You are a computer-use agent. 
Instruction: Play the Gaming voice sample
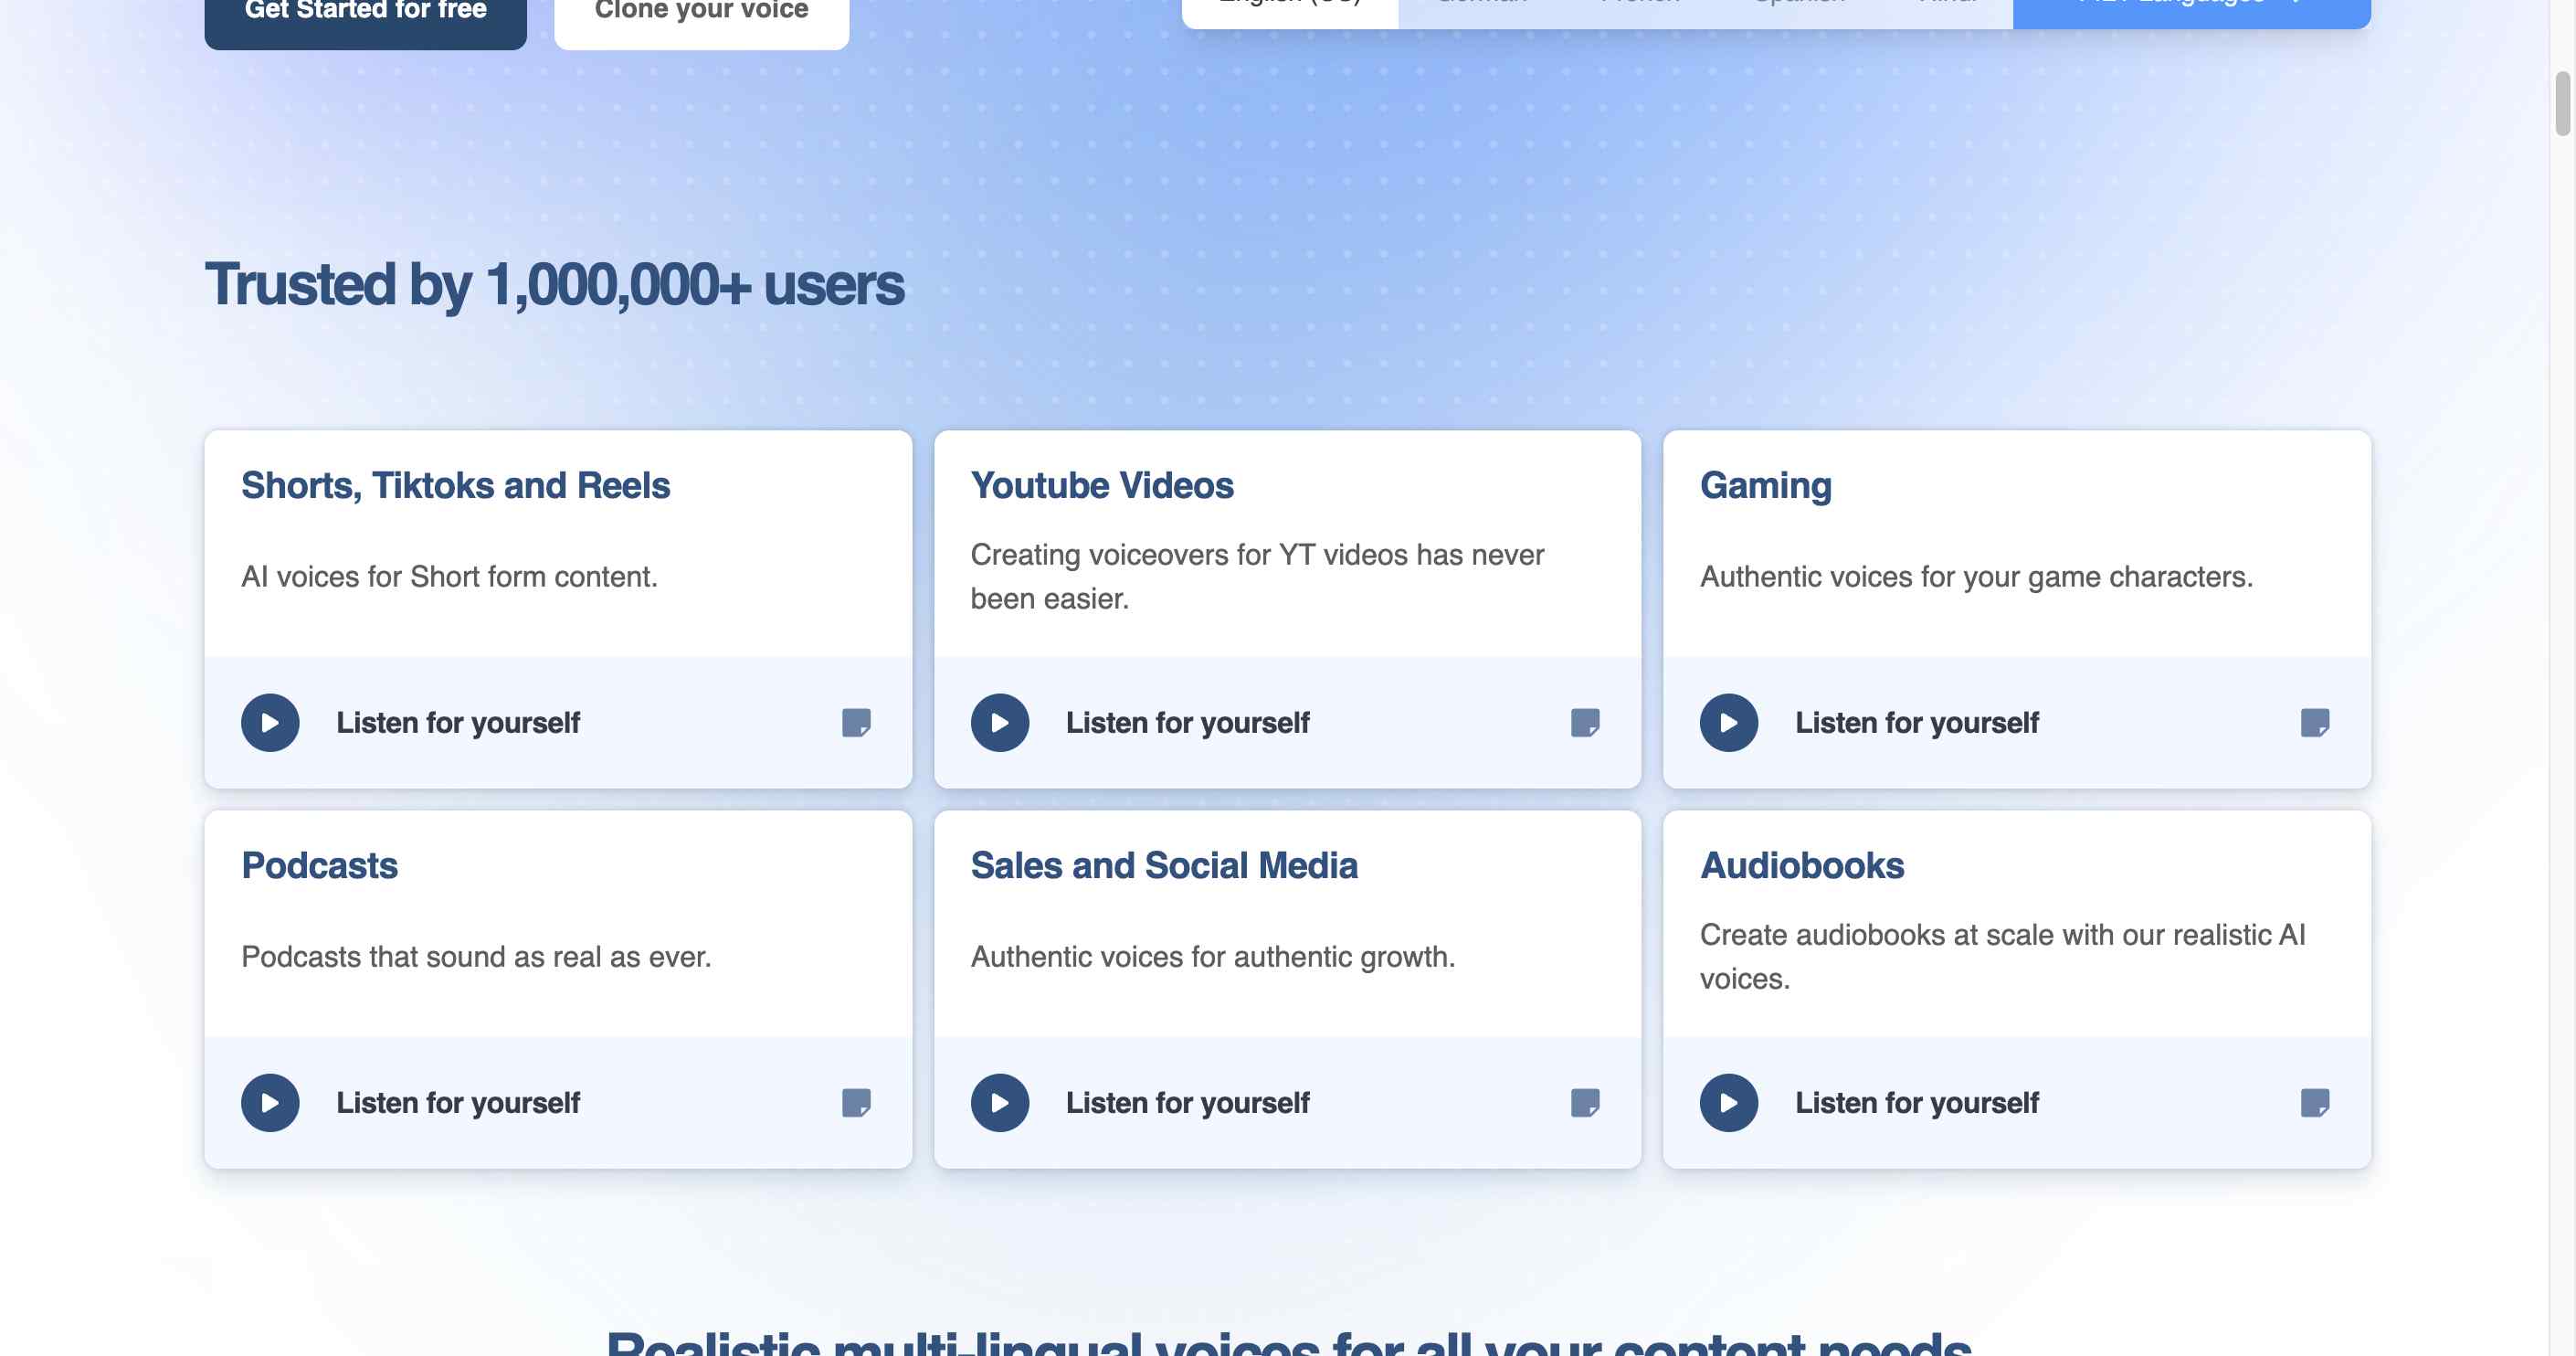pyautogui.click(x=1729, y=722)
